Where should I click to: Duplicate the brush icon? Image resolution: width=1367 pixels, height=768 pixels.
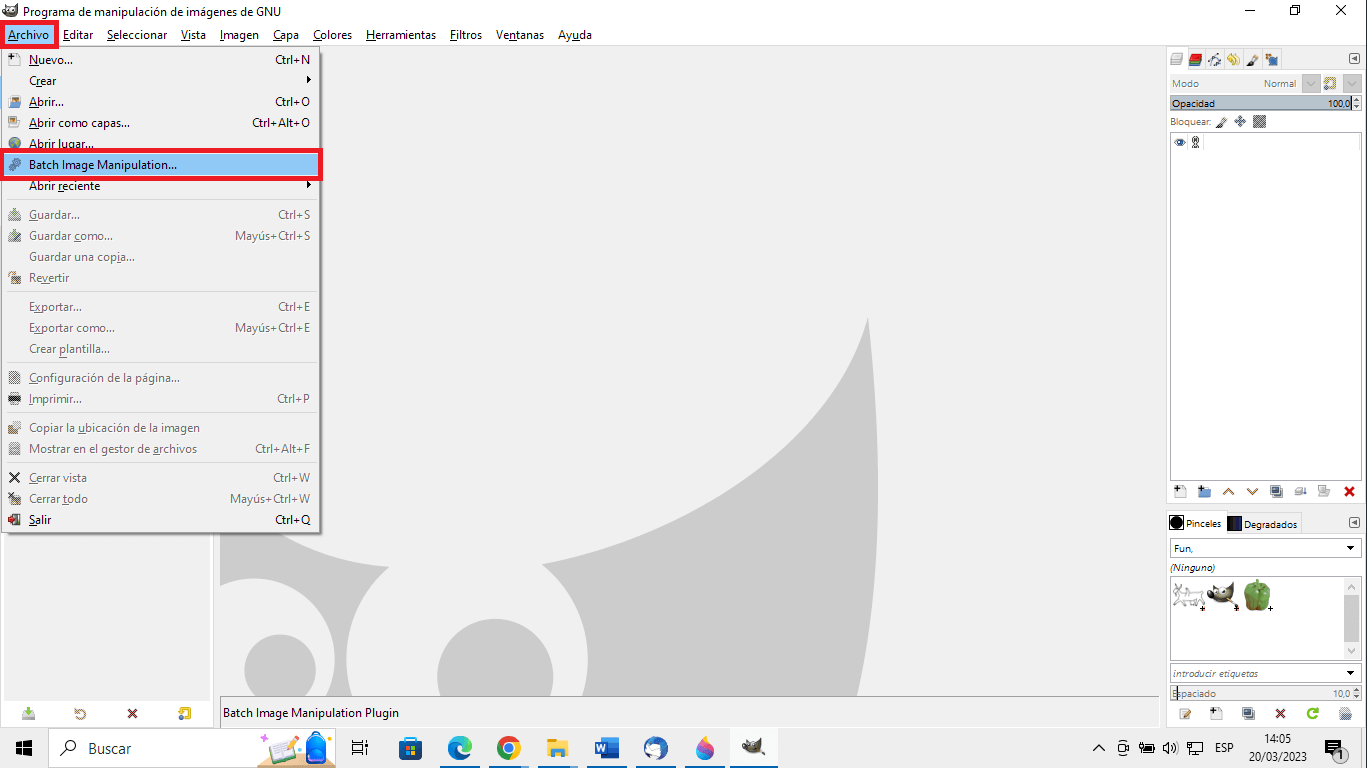pos(1248,713)
